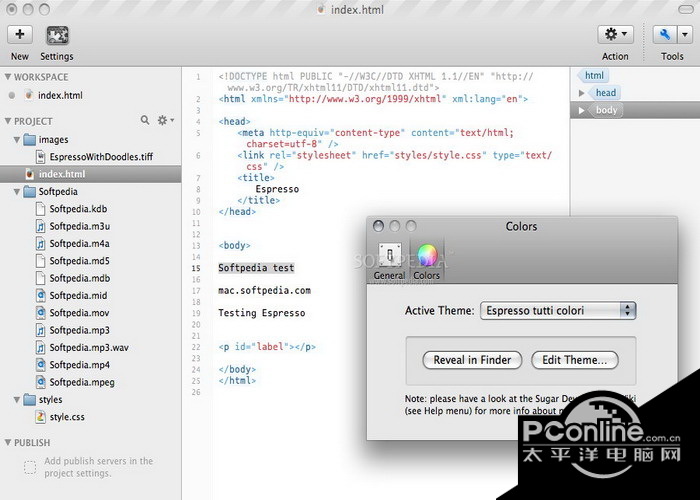Select style.css file icon

pos(41,417)
